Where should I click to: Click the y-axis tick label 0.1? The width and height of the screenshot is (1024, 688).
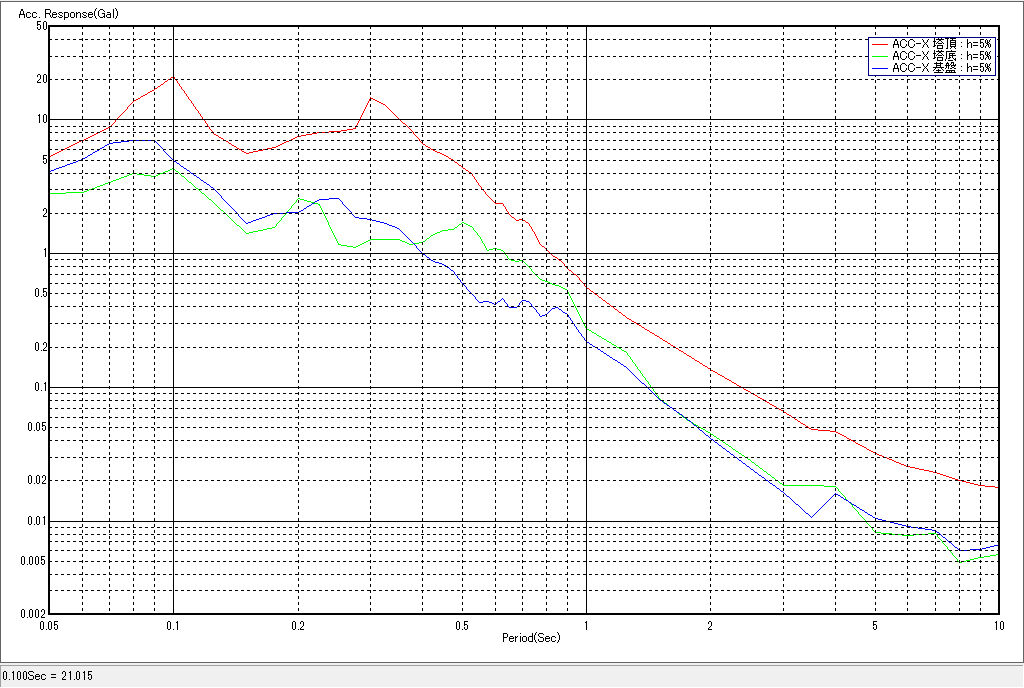pyautogui.click(x=39, y=387)
